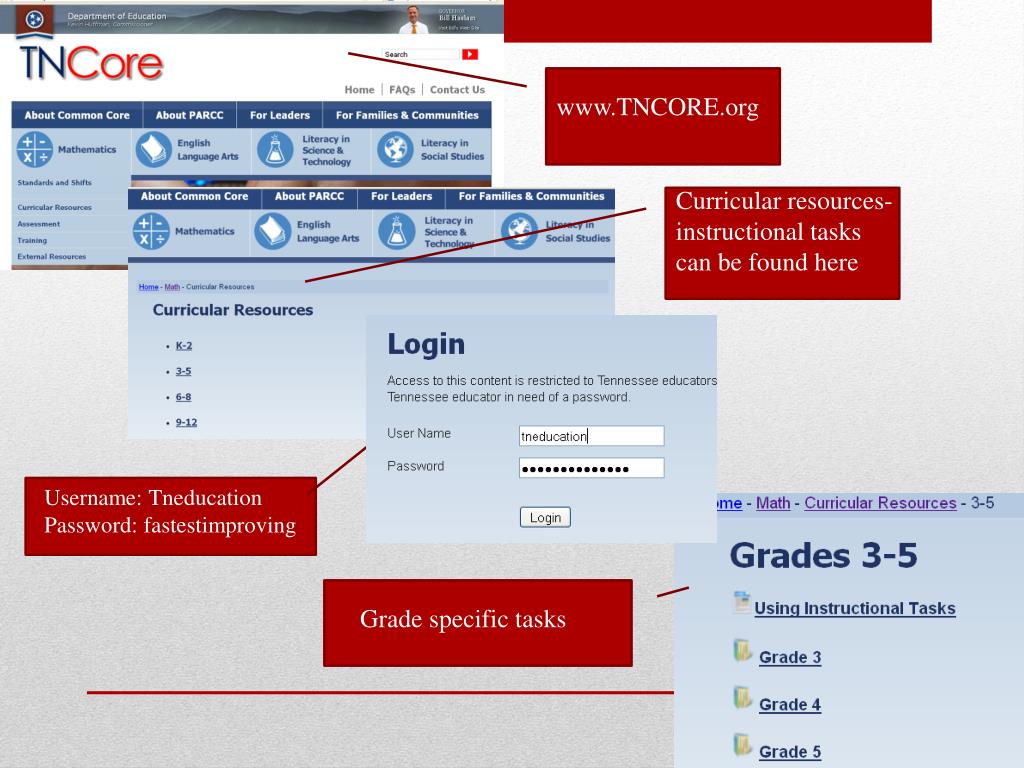Image resolution: width=1024 pixels, height=768 pixels.
Task: Click the TNCore logo
Action: pyautogui.click(x=91, y=63)
